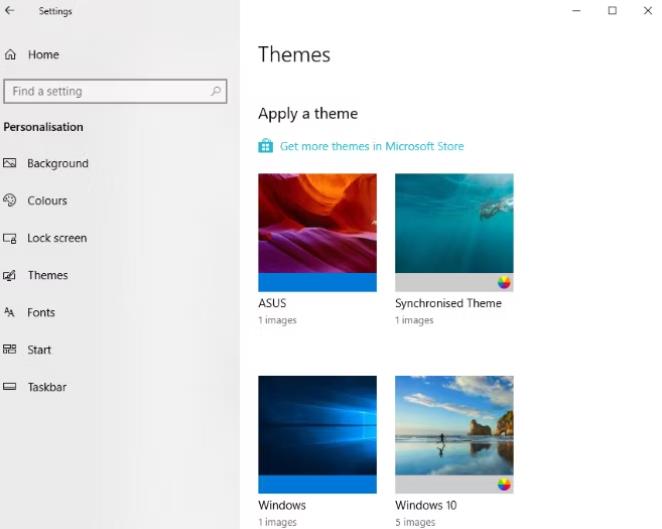This screenshot has width=662, height=529.
Task: Click the blue colour bar under ASUS
Action: pyautogui.click(x=317, y=282)
